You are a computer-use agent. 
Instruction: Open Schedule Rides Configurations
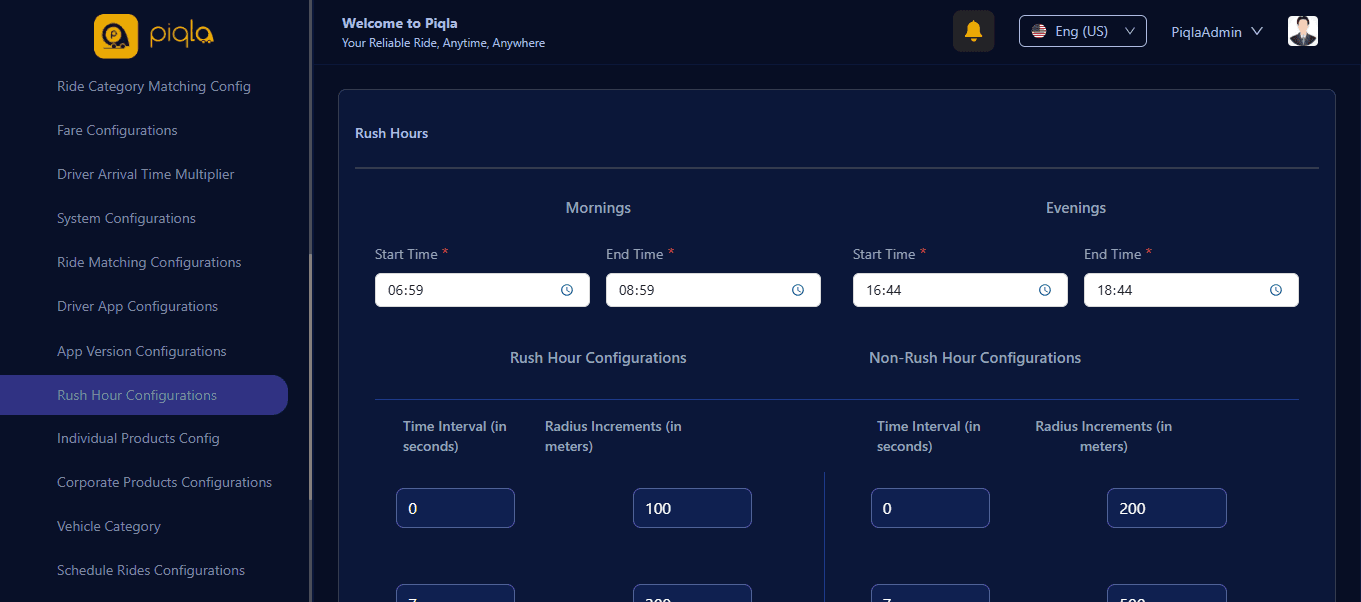coord(151,570)
